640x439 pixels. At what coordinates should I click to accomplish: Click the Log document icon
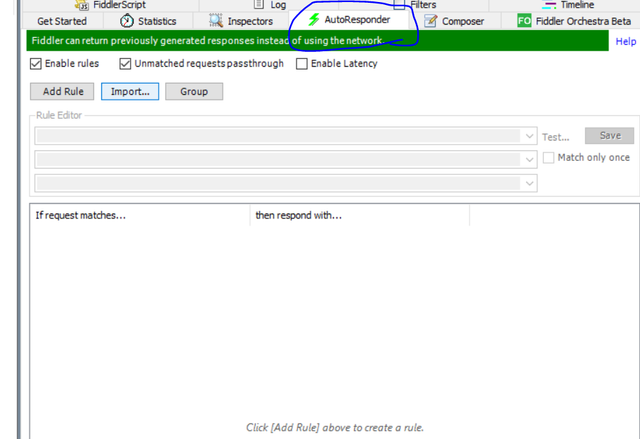259,4
